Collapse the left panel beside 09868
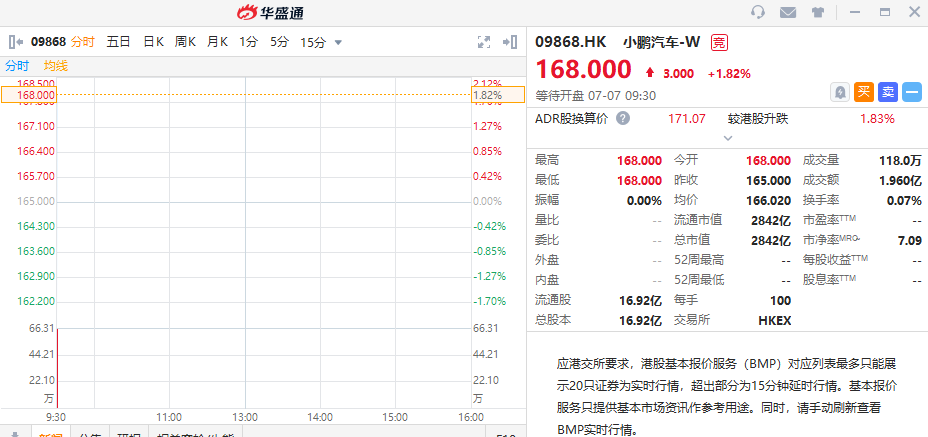928x437 pixels. click(x=16, y=42)
